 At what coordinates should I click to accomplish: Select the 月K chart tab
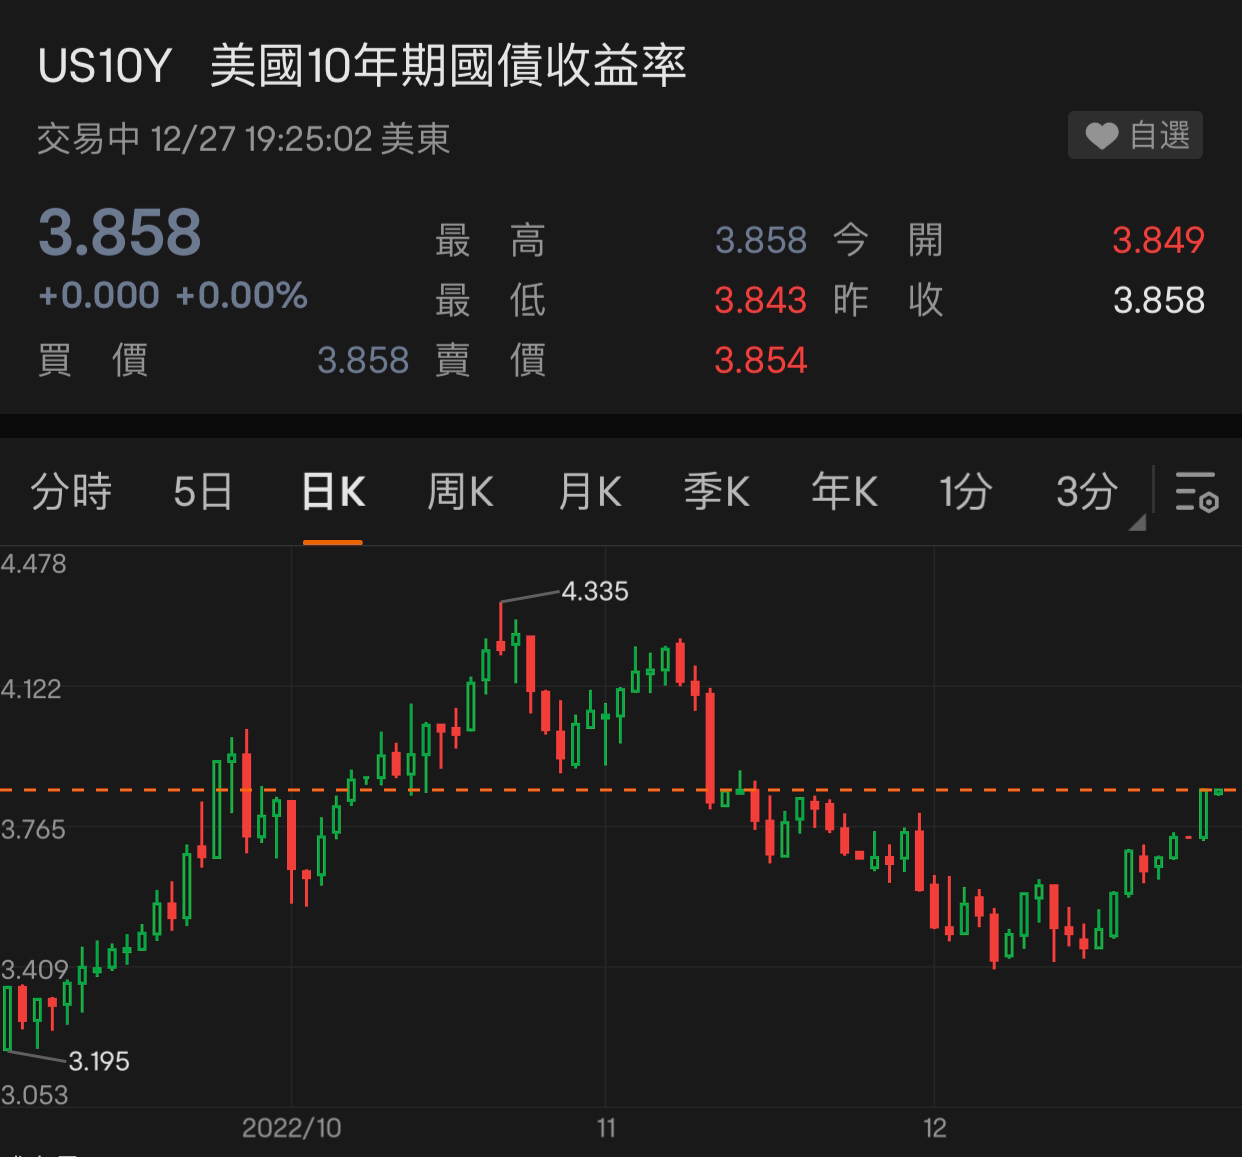pos(589,491)
